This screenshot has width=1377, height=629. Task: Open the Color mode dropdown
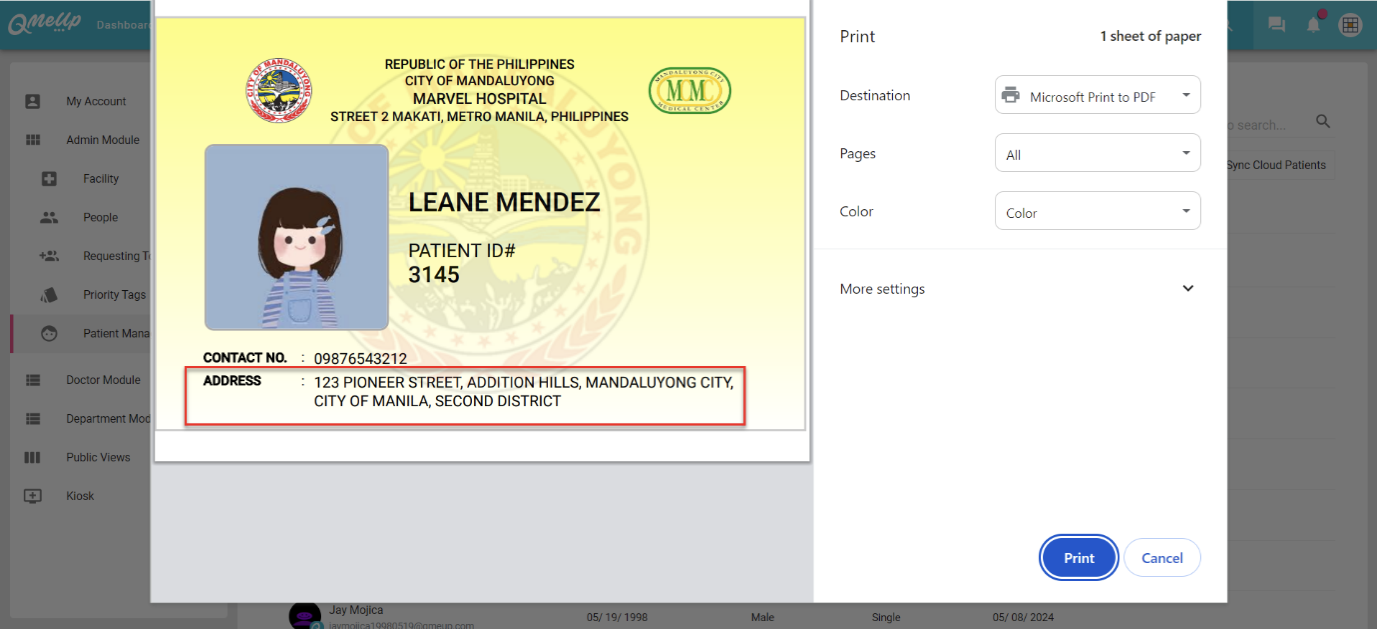point(1097,212)
